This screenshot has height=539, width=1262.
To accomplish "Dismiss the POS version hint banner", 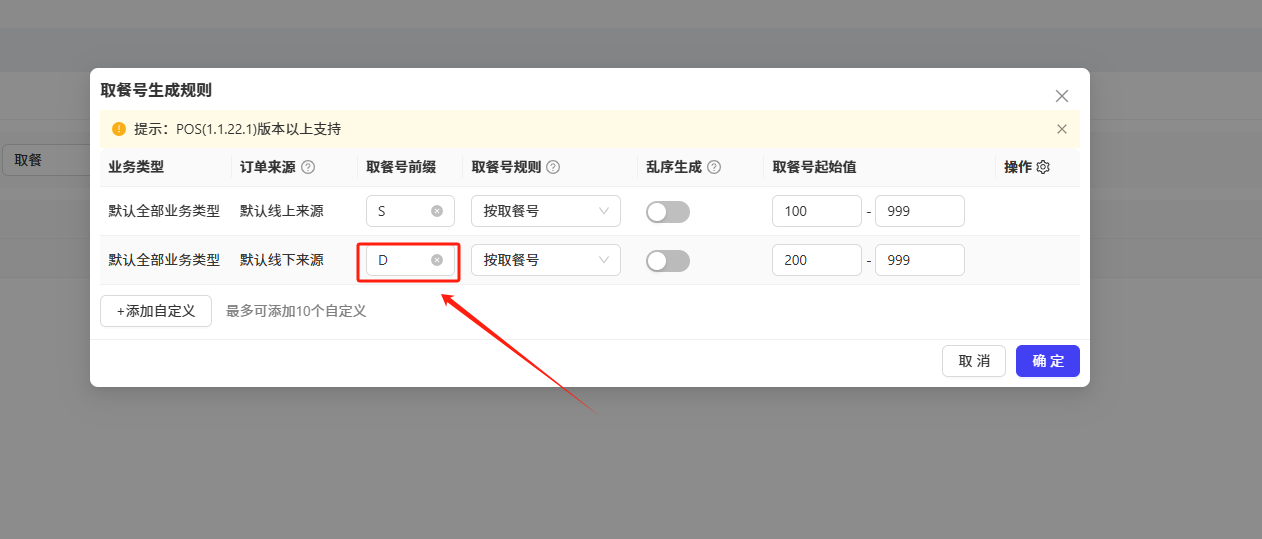I will coord(1062,129).
